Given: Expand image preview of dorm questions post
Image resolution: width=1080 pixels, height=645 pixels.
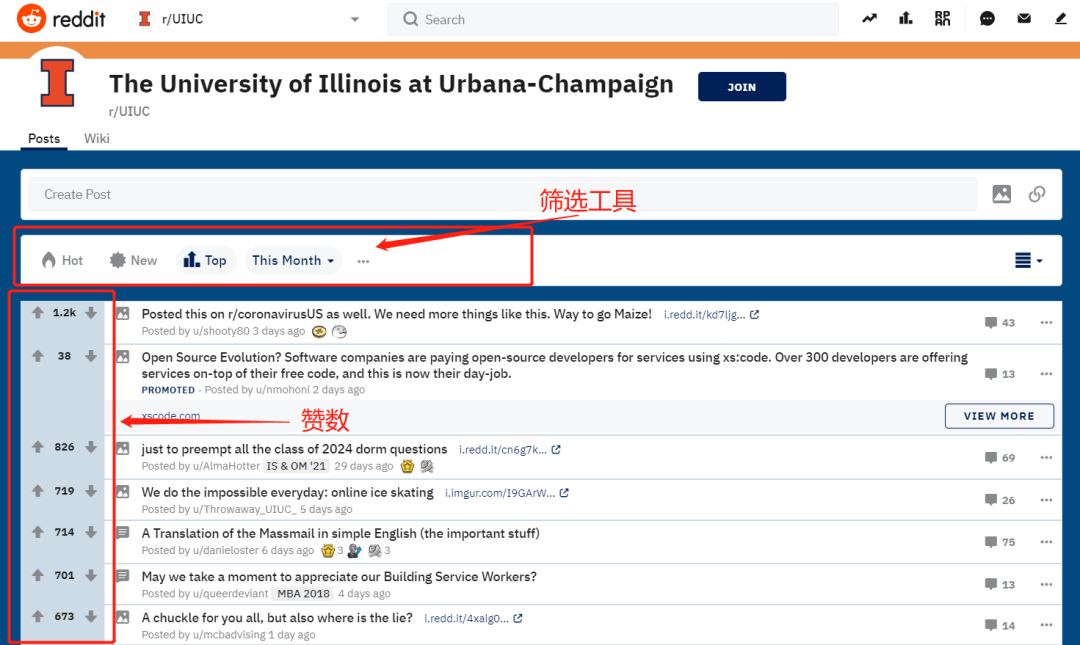Looking at the screenshot, I should [123, 449].
